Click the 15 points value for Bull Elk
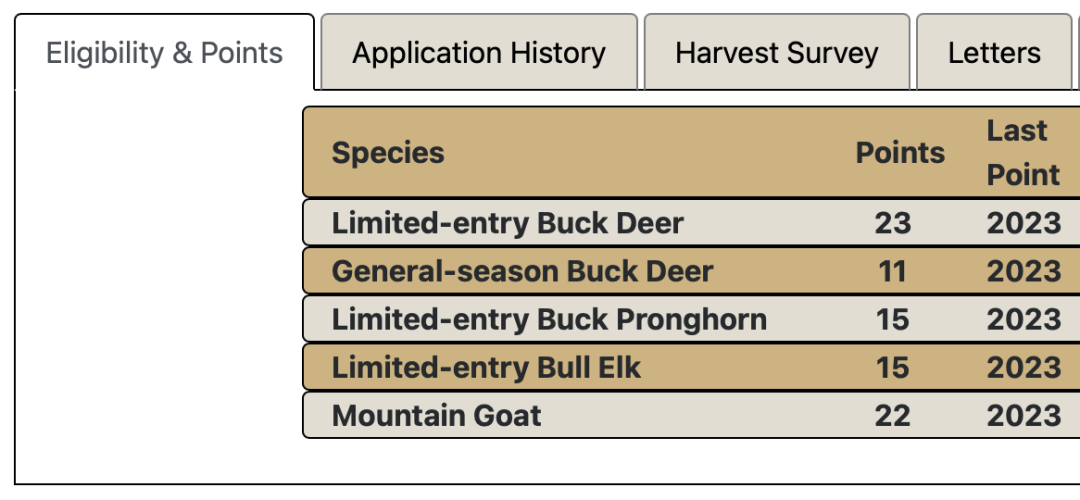Screen dimensions: 1080x500 click(893, 368)
